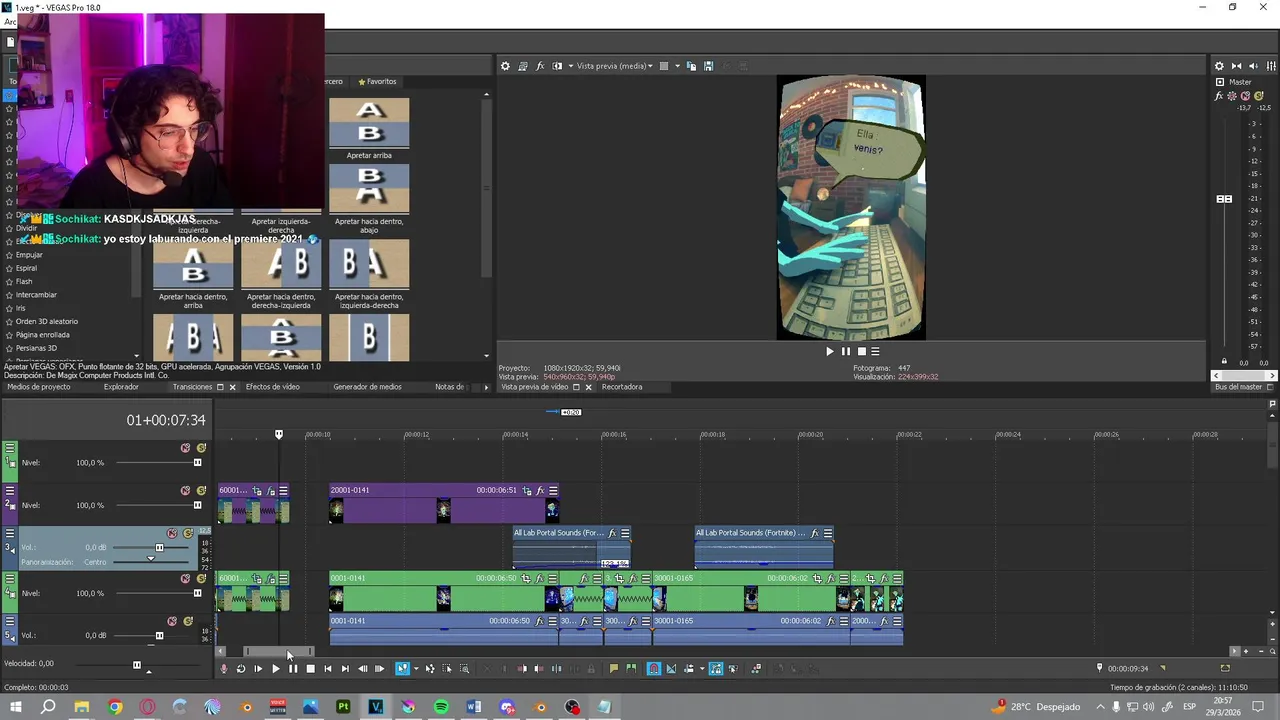Select Flash transition category
The height and width of the screenshot is (720, 1280).
pos(24,282)
